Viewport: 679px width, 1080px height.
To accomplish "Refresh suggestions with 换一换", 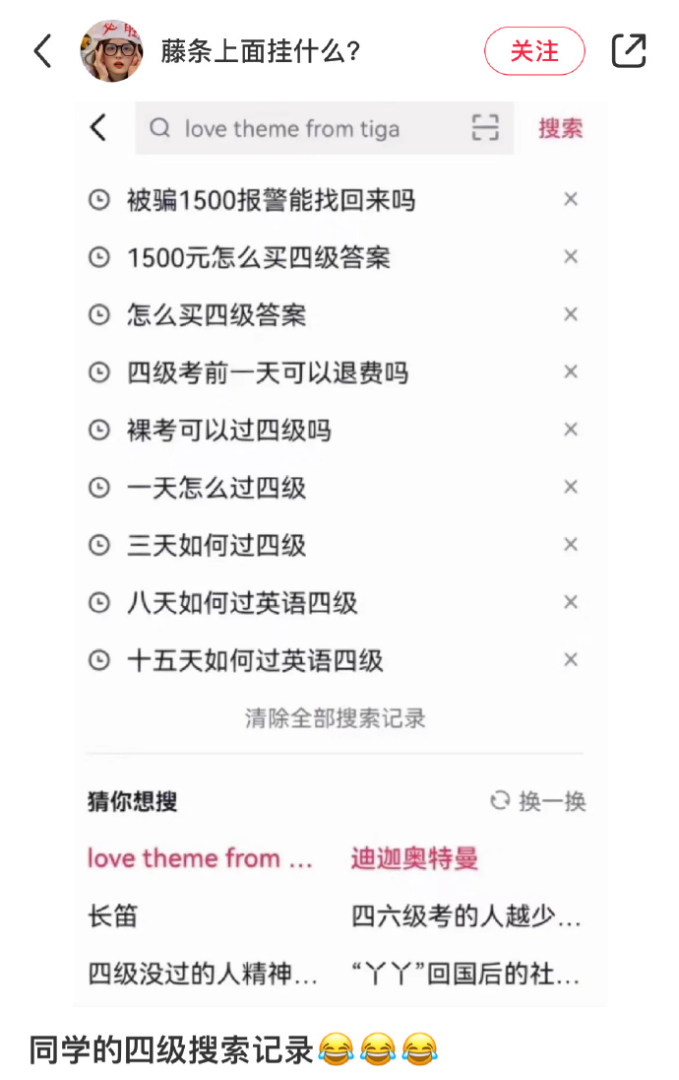I will click(x=538, y=801).
